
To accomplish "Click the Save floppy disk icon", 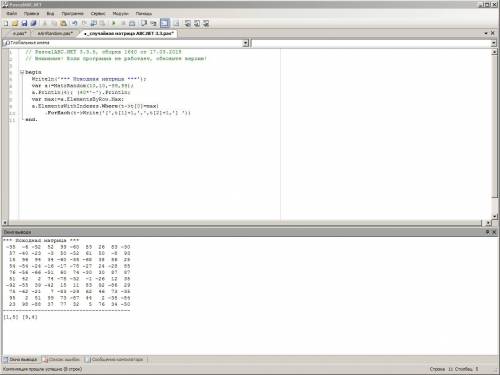I will click(x=24, y=23).
